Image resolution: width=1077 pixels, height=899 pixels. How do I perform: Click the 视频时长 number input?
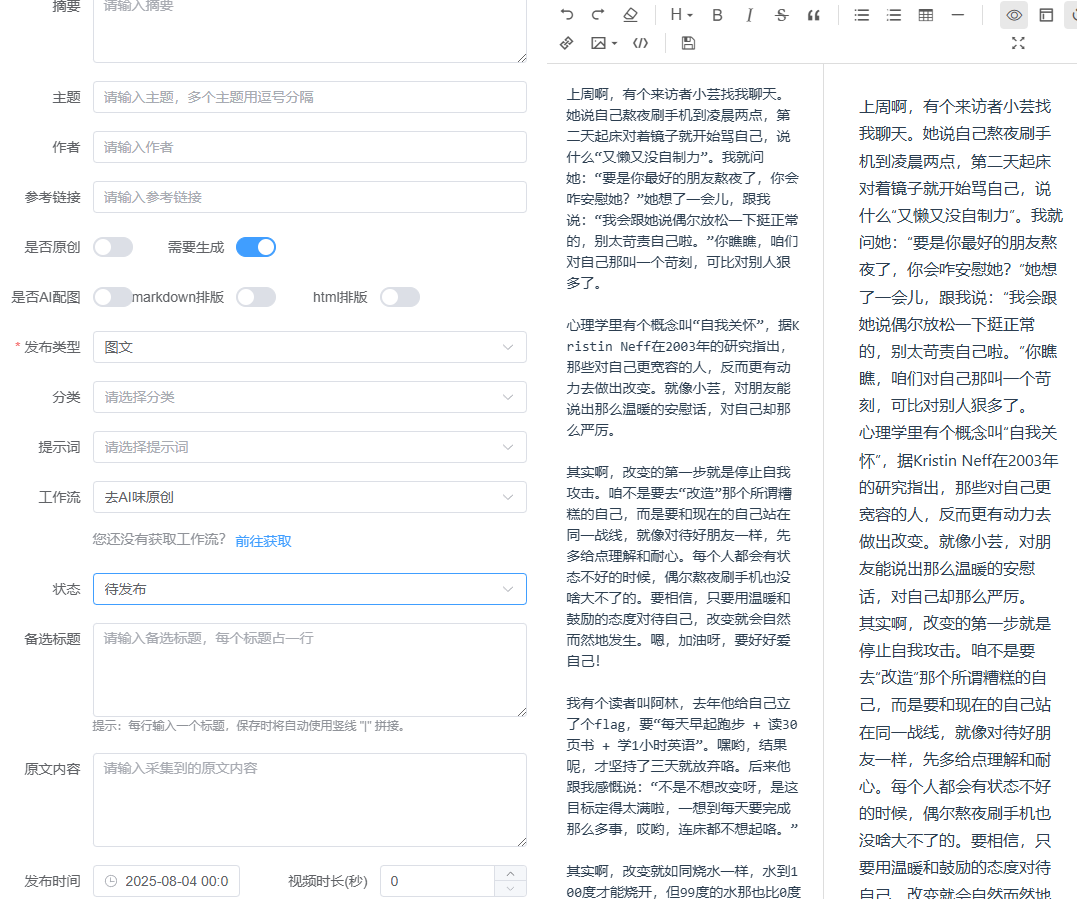click(437, 881)
